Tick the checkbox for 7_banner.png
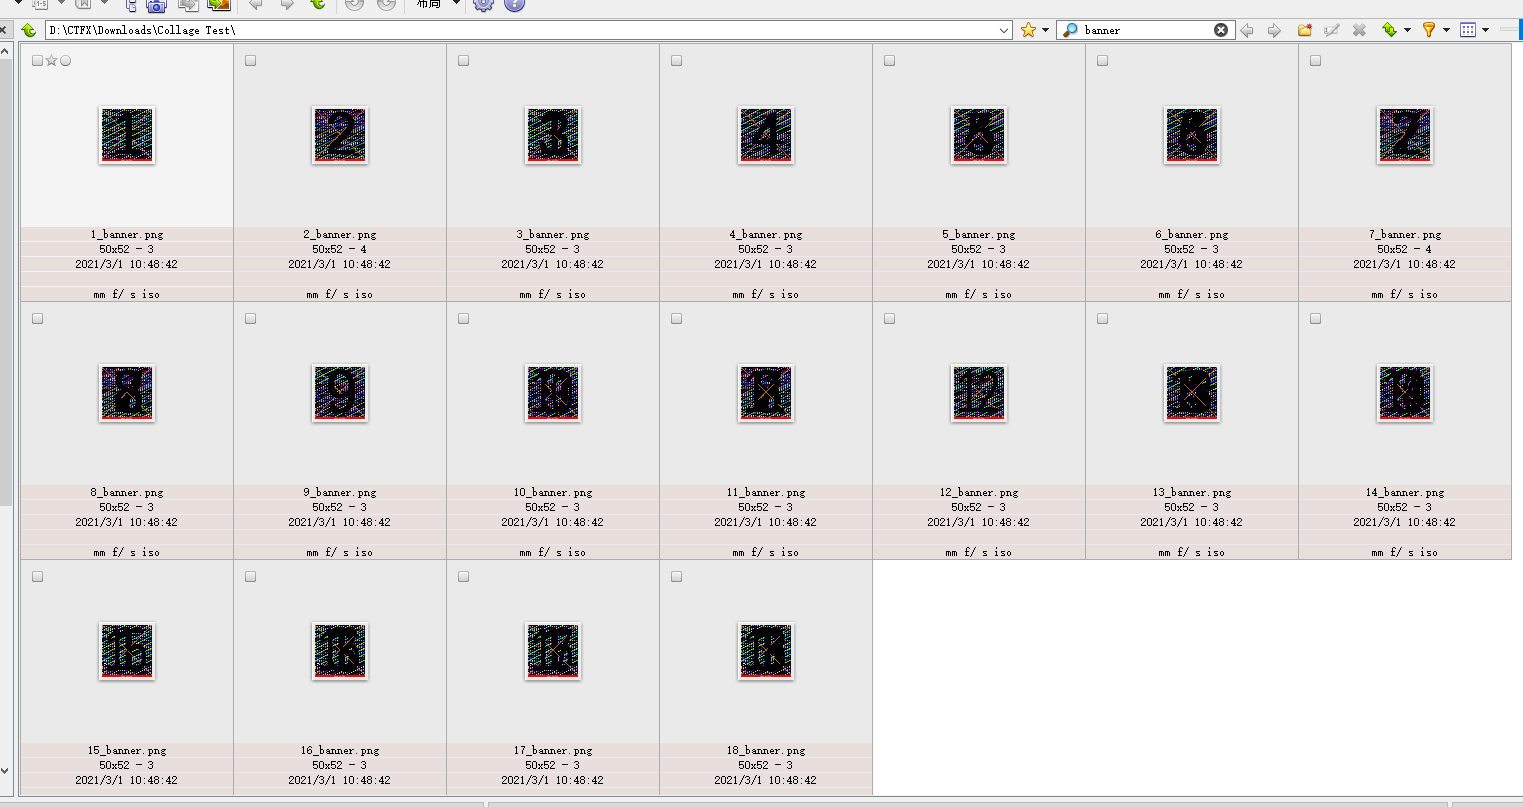 [x=1315, y=61]
